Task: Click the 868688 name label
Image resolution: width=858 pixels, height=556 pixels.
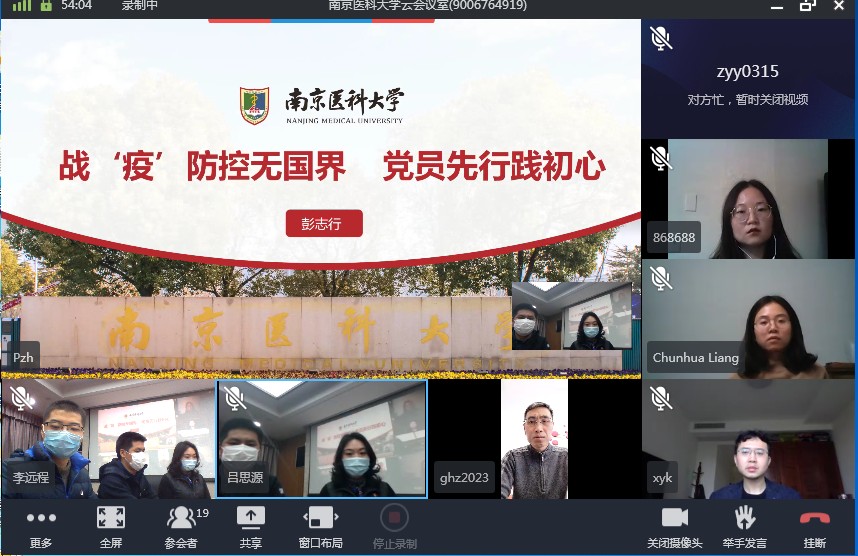Action: [674, 238]
